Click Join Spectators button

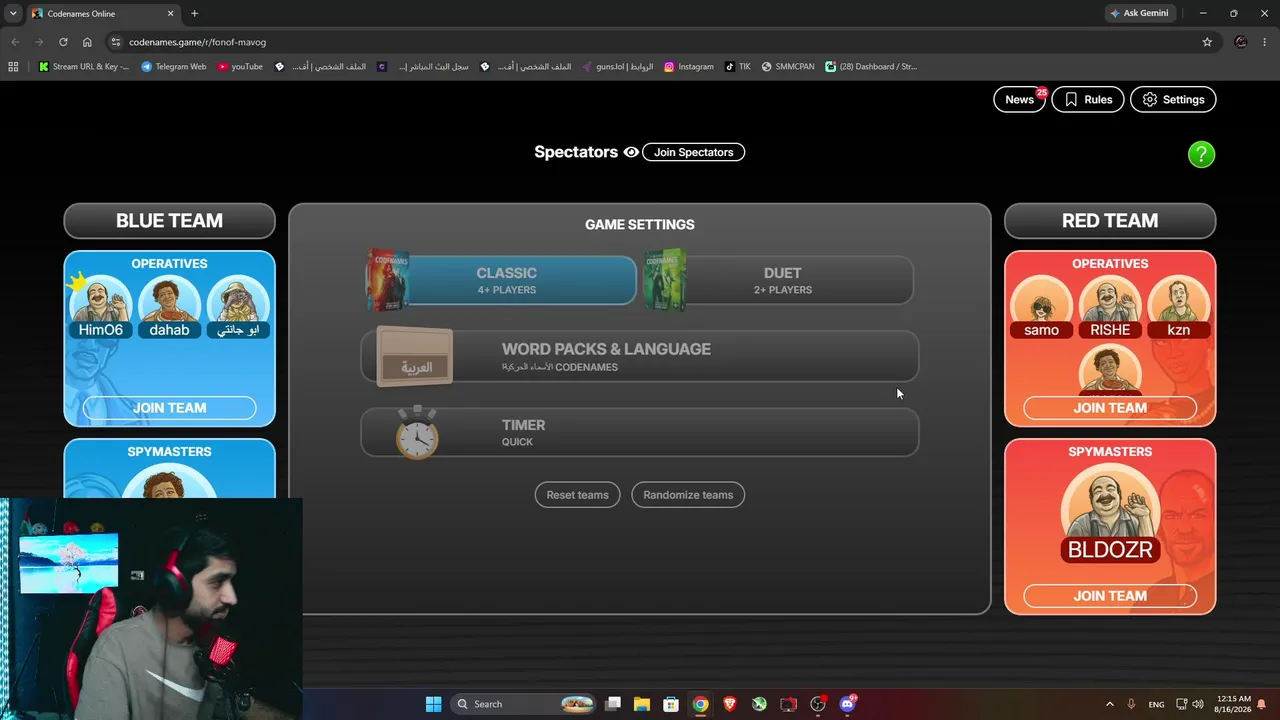(x=693, y=152)
